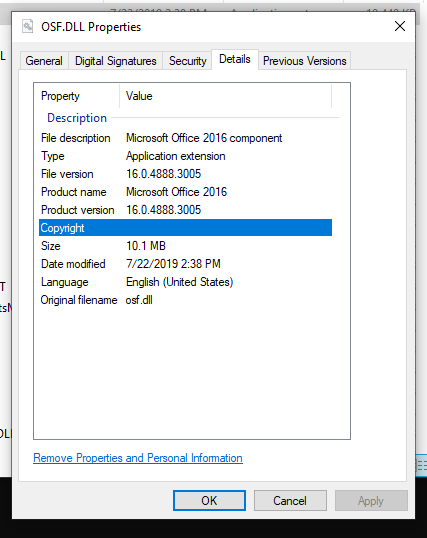Screen dimensions: 427x538
Task: Open Remove Properties and Personal Information link
Action: pos(138,458)
